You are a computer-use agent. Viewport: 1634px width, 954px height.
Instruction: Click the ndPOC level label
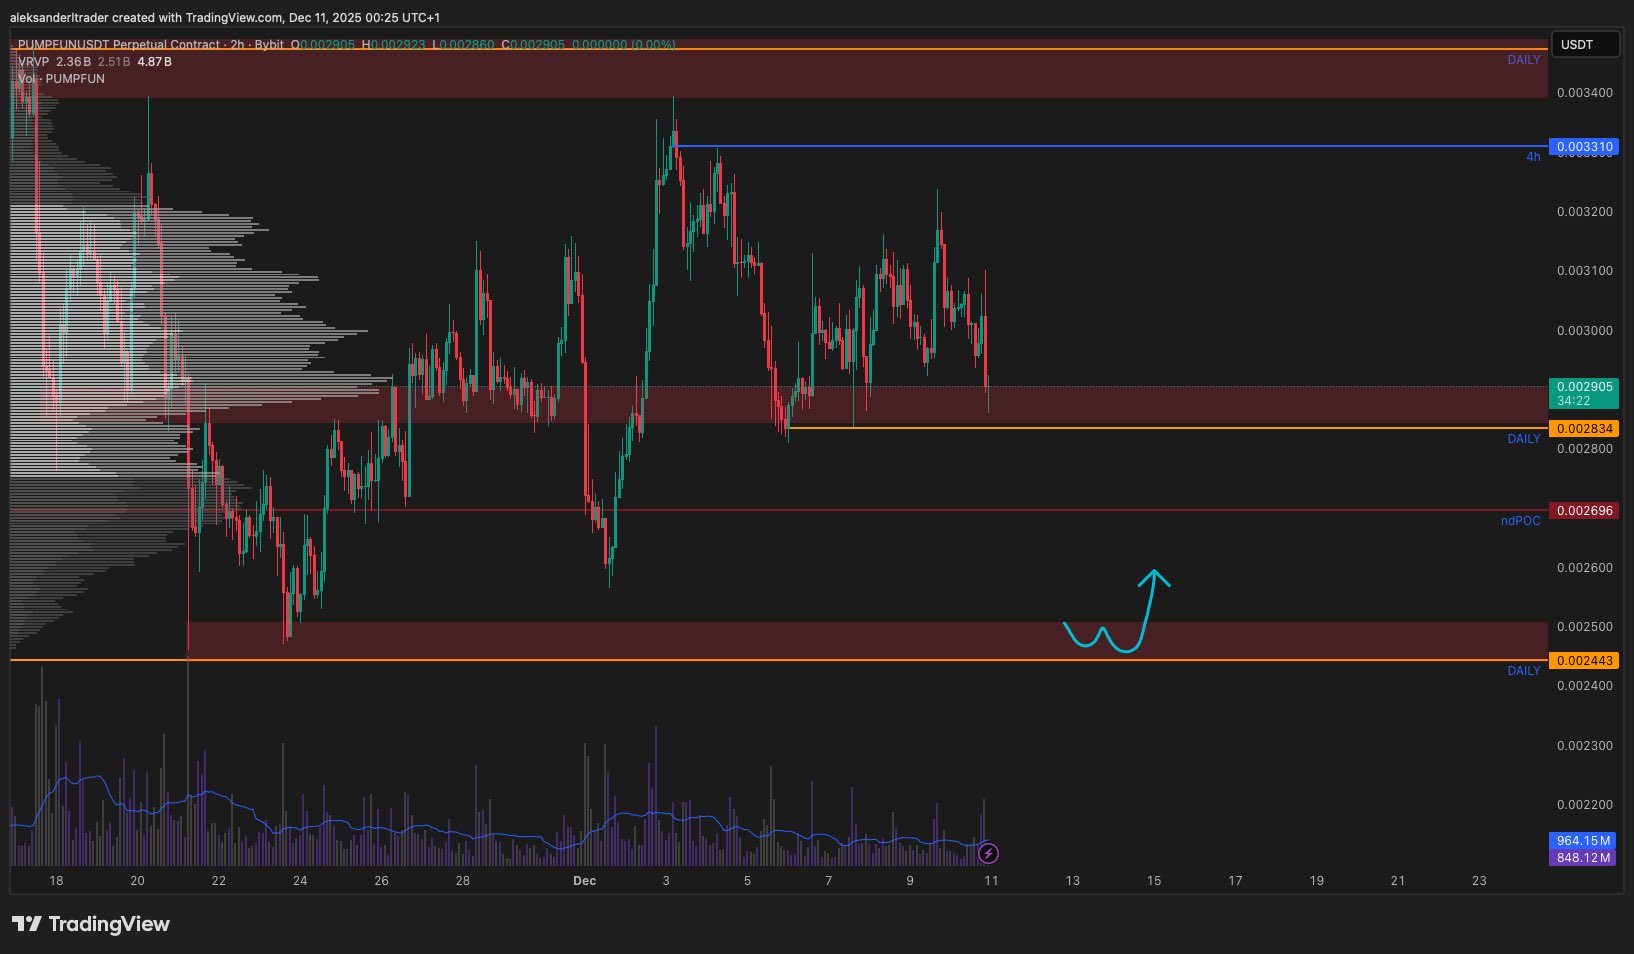pos(1520,521)
